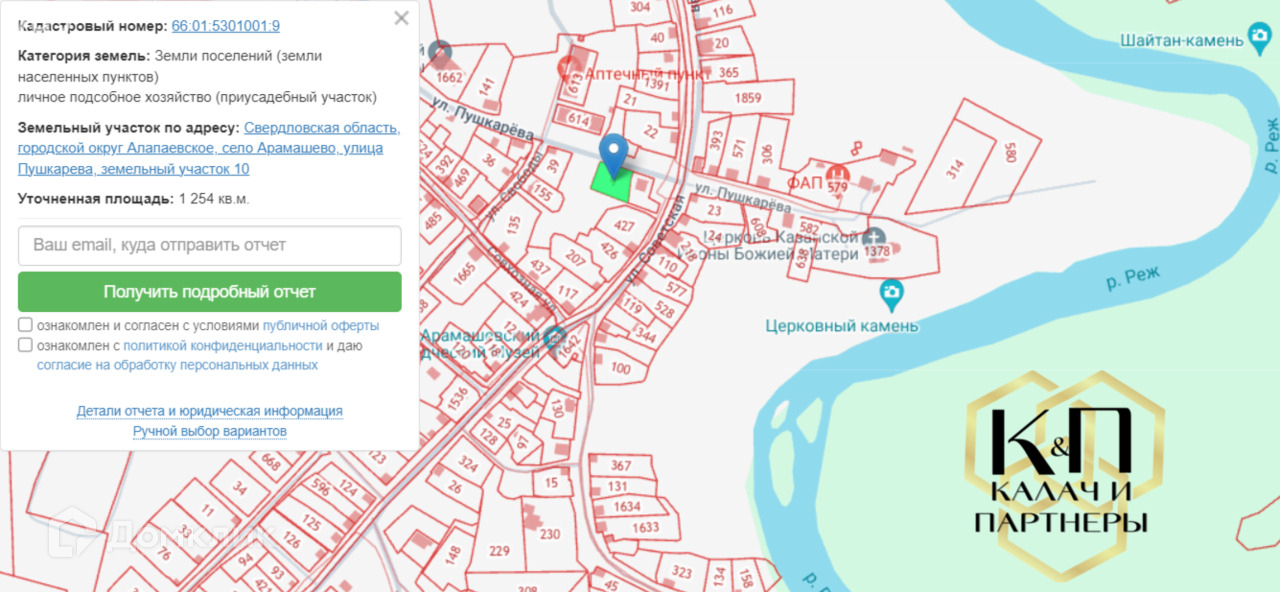
Task: Open Детали отчета и юридическая информация
Action: tap(210, 411)
